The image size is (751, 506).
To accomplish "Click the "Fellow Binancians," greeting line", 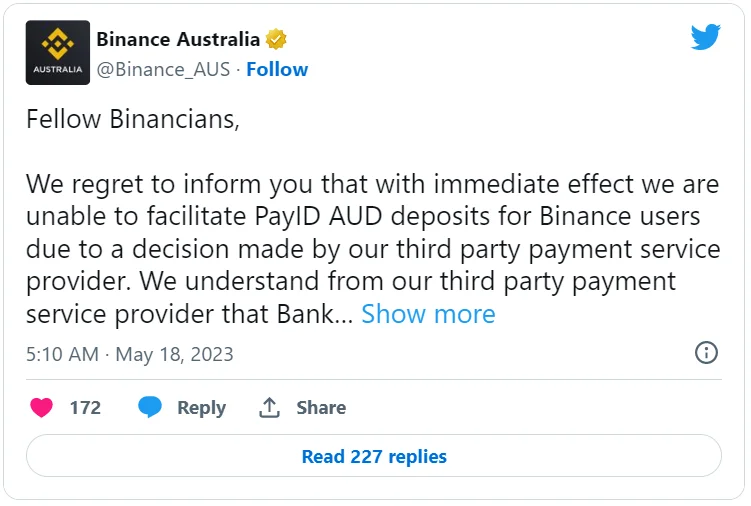I will pyautogui.click(x=133, y=119).
